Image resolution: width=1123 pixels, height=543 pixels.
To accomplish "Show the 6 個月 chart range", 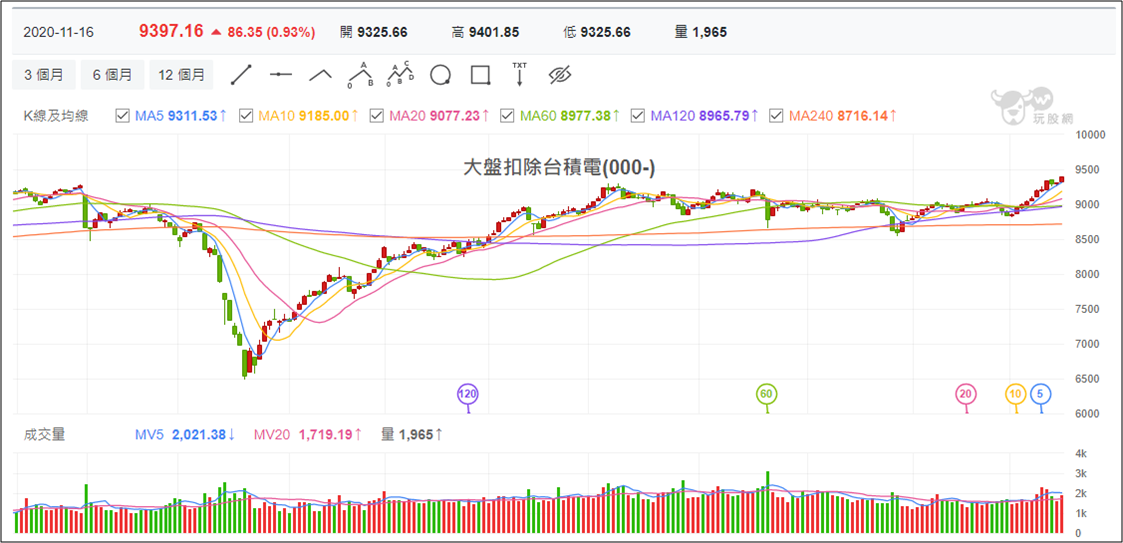I will click(x=112, y=75).
